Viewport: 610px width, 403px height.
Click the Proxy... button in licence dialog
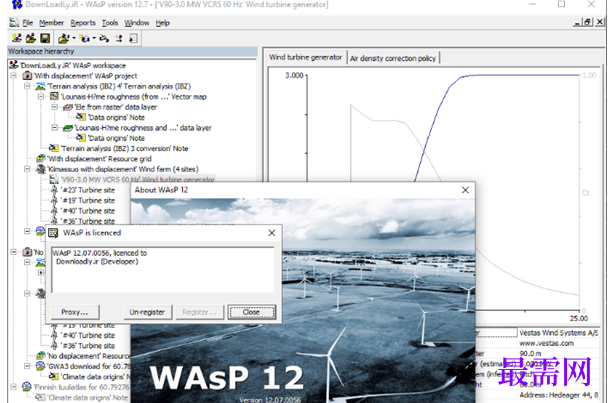pyautogui.click(x=75, y=312)
